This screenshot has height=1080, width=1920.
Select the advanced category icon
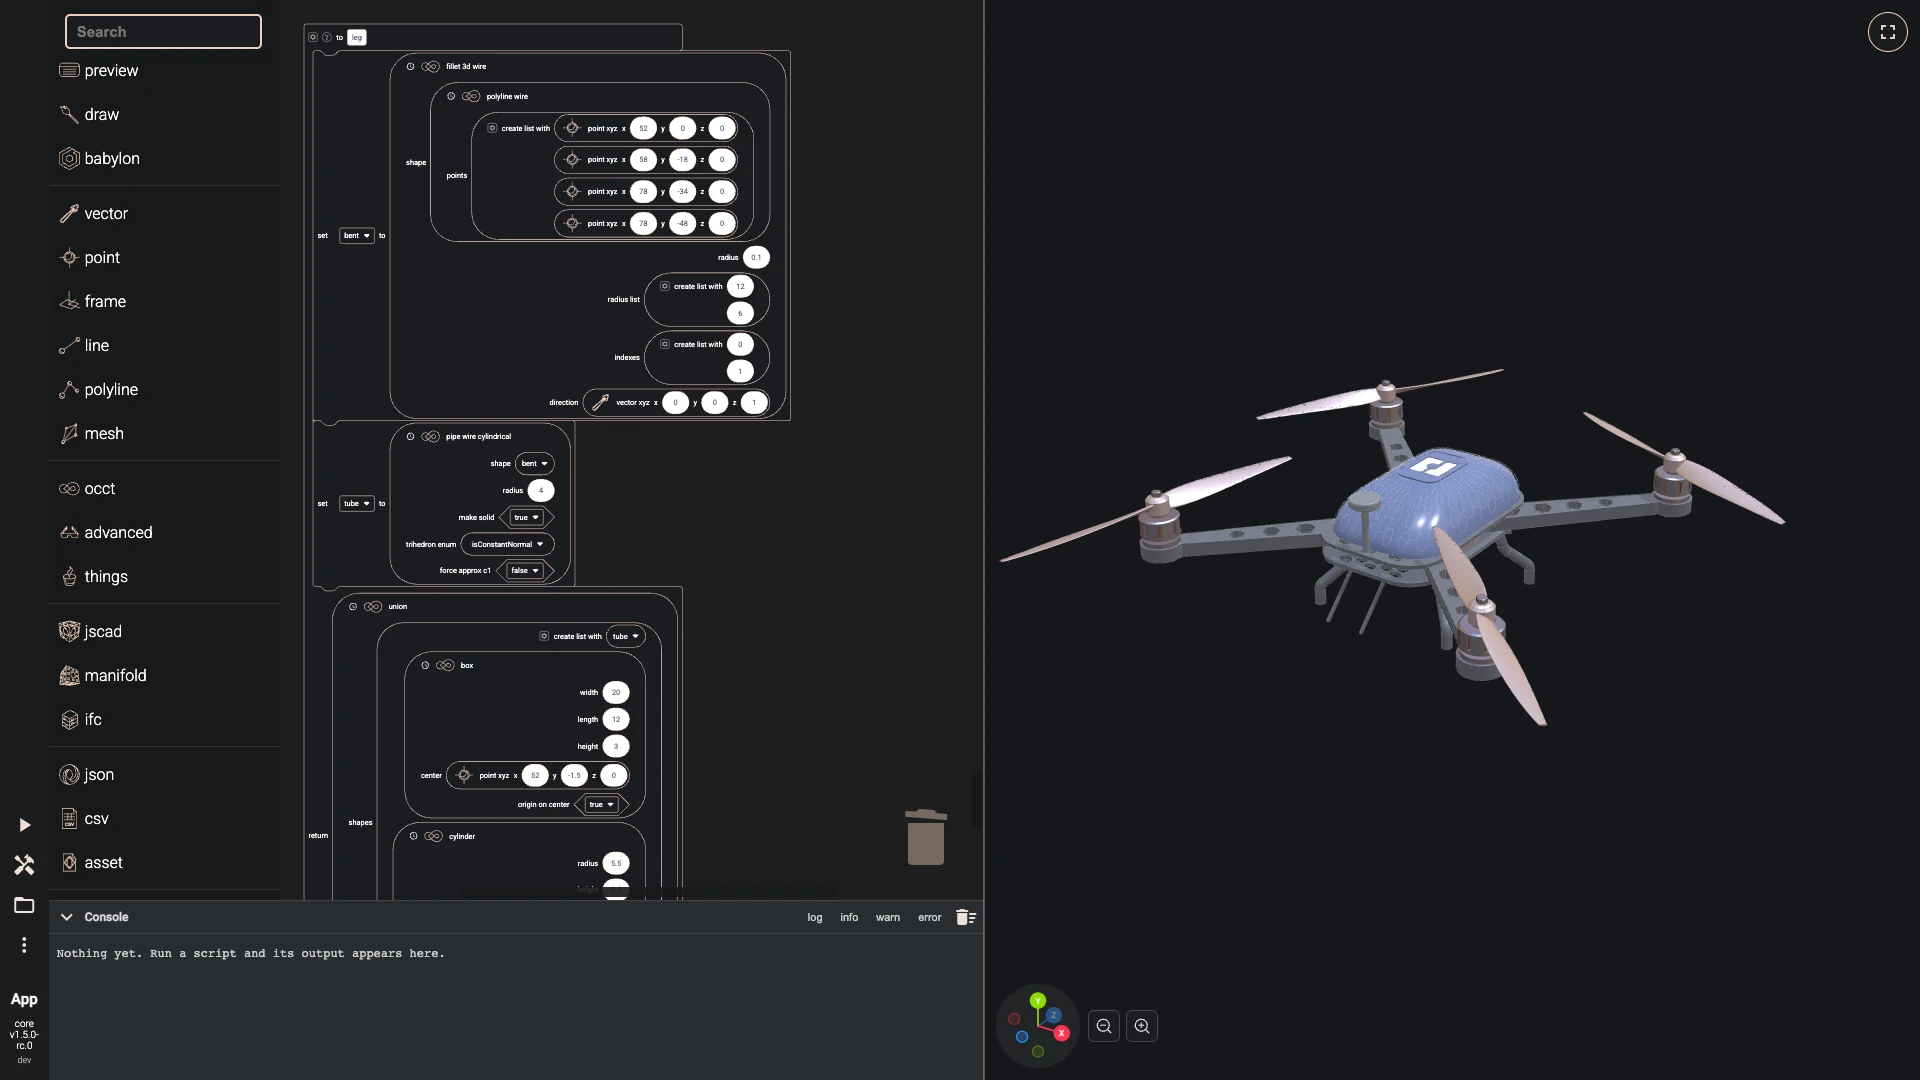coord(69,532)
